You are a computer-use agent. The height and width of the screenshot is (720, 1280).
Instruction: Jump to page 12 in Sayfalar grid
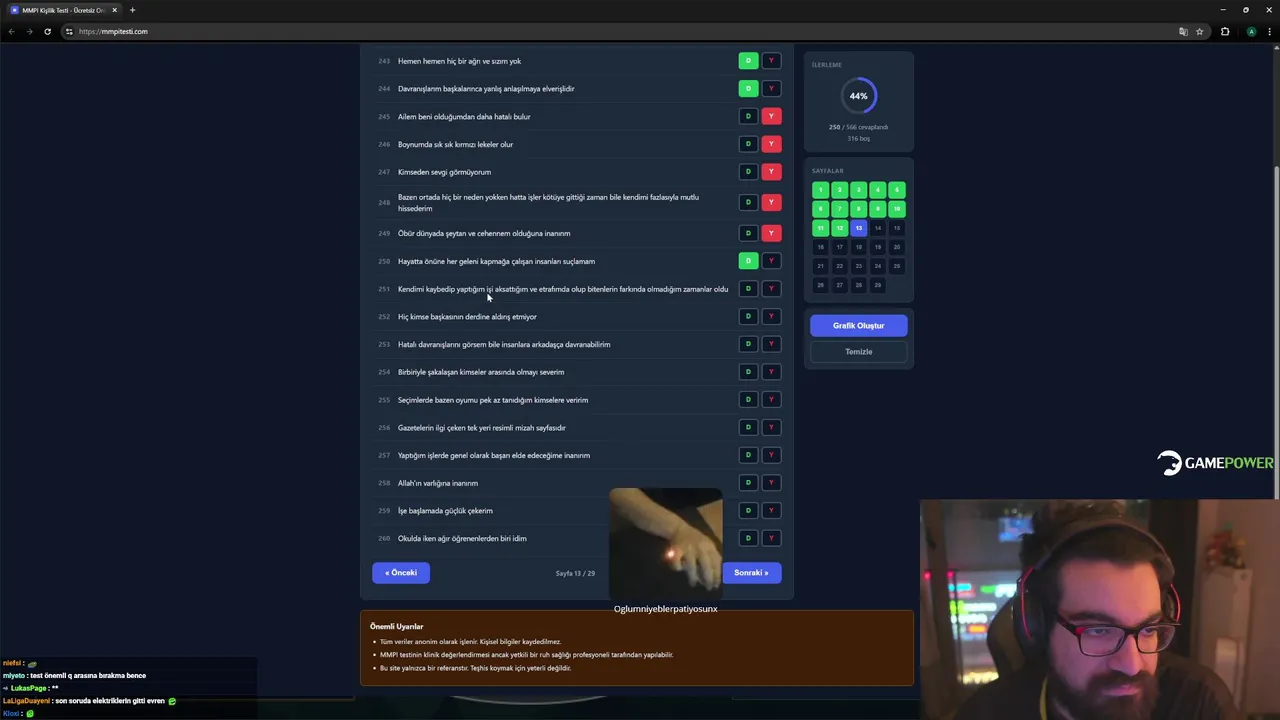839,228
